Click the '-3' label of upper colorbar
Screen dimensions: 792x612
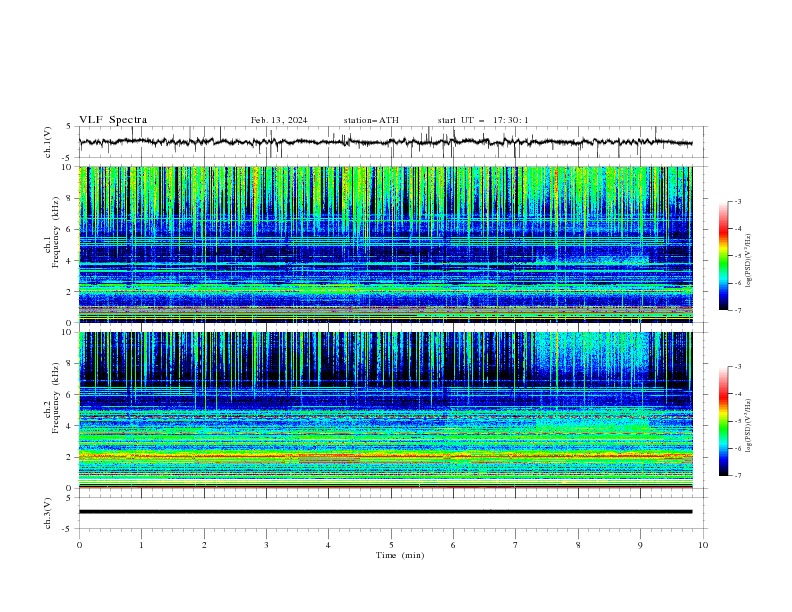pyautogui.click(x=737, y=201)
